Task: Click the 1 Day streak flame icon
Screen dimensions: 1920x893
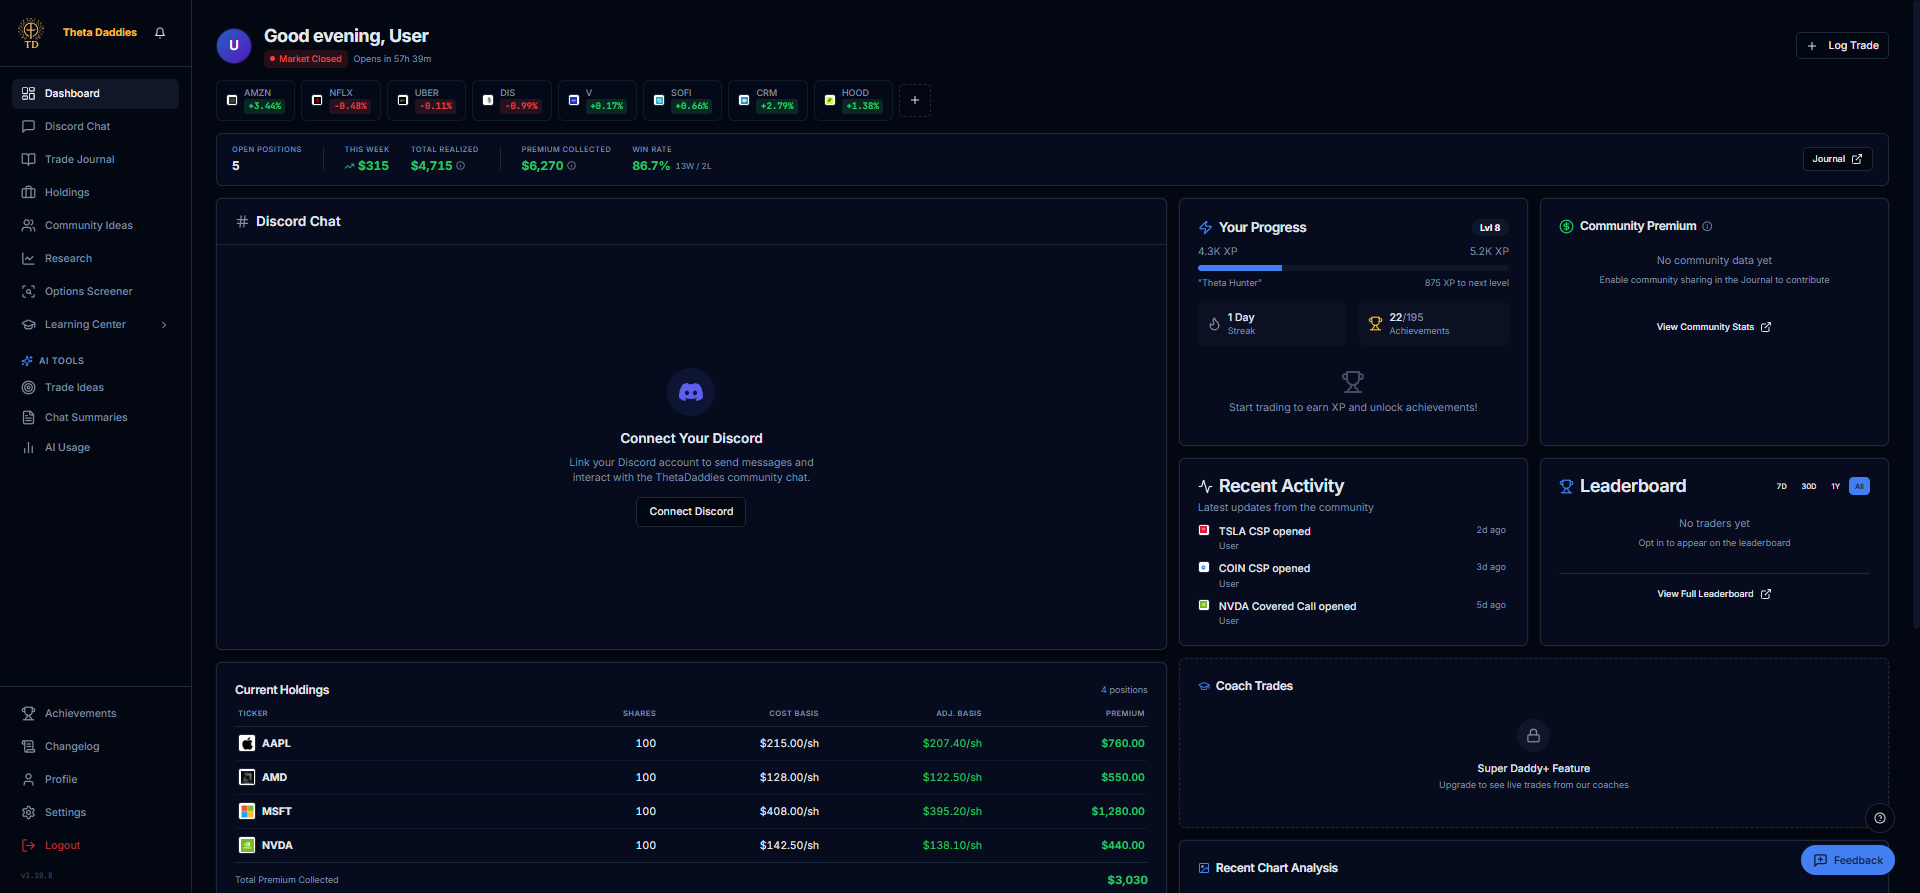Action: (1214, 324)
